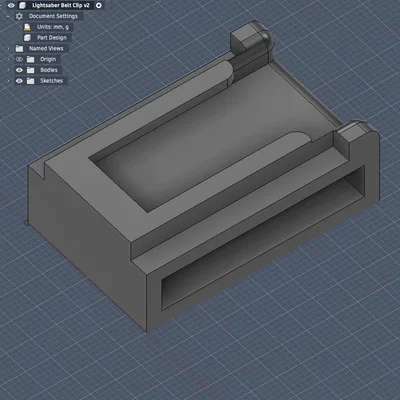400x400 pixels.
Task: Expand the Bodies folder
Action: tap(8, 70)
